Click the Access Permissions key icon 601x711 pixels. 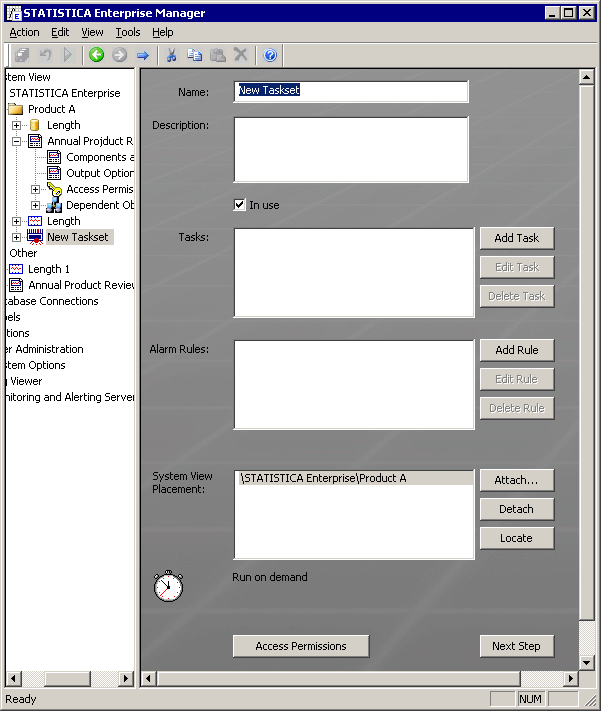point(54,189)
